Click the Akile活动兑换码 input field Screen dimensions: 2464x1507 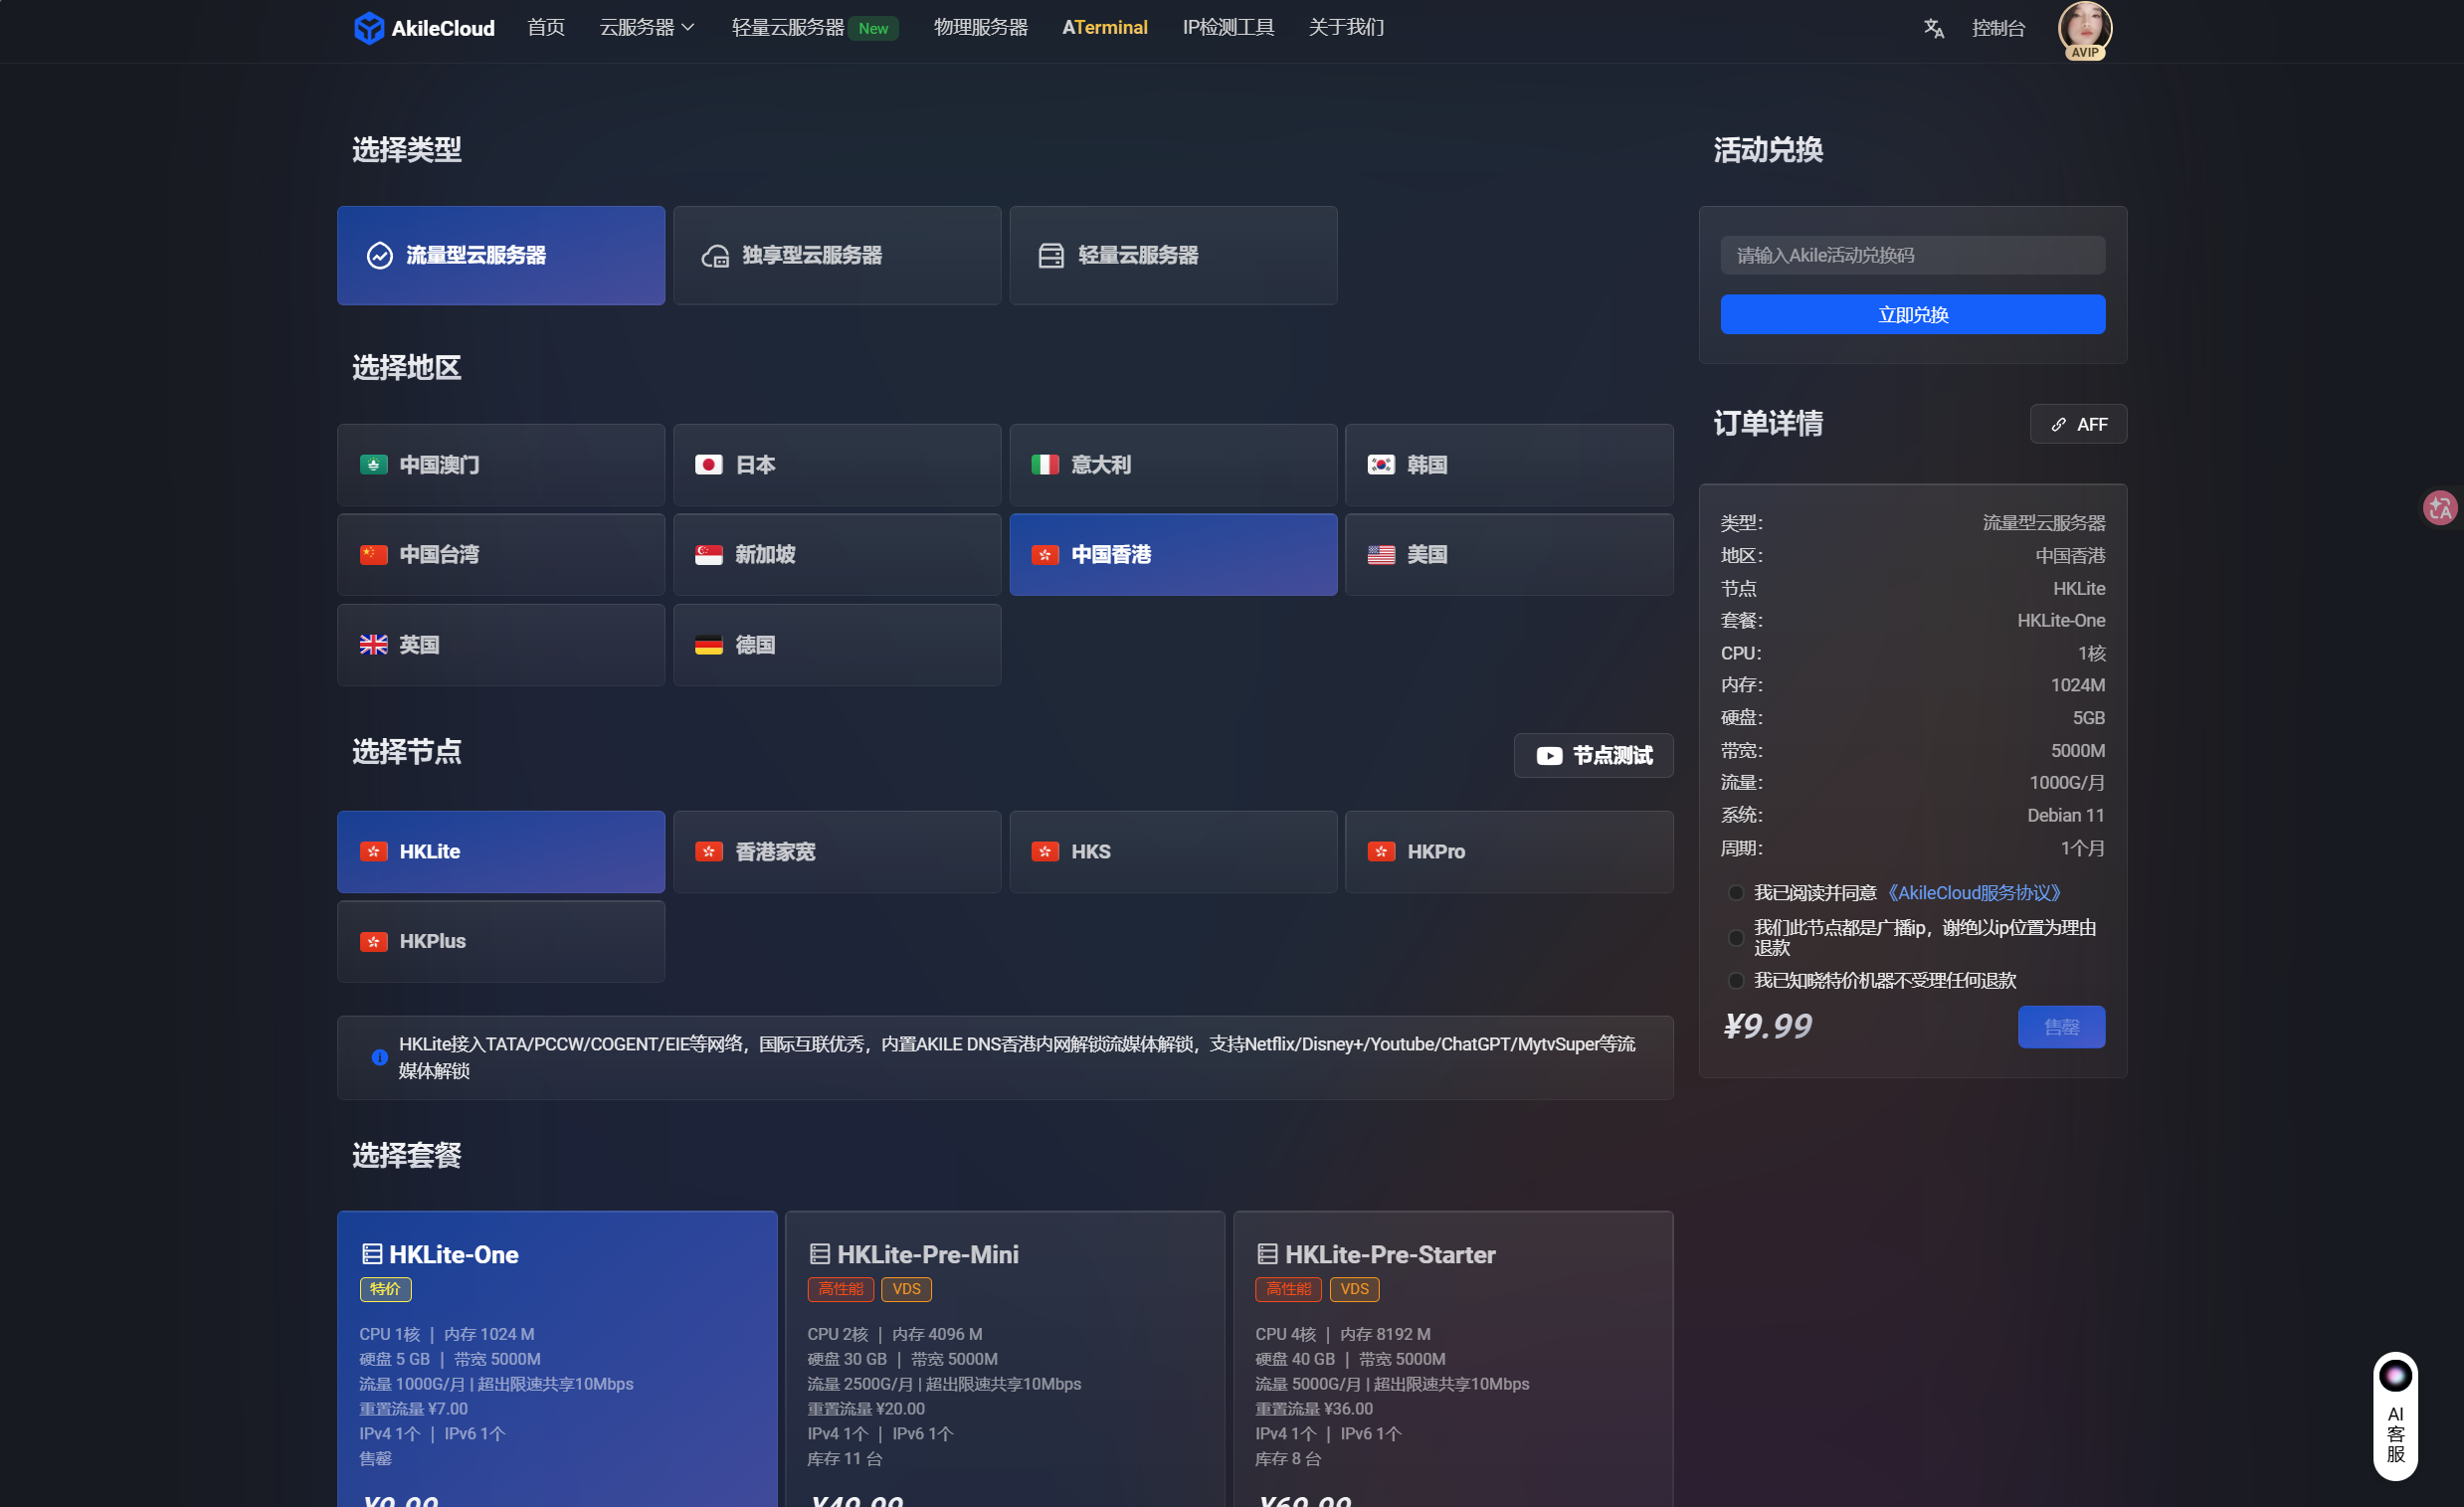pos(1911,256)
